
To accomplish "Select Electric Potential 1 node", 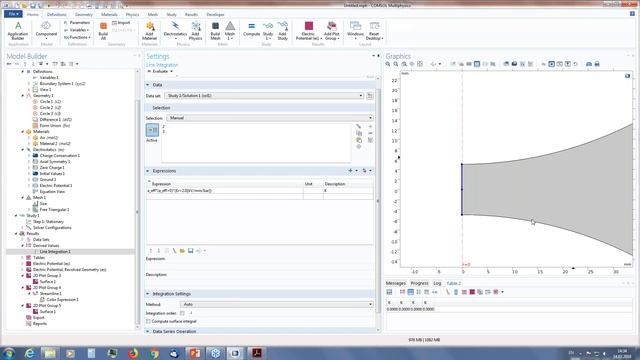I will coord(56,186).
